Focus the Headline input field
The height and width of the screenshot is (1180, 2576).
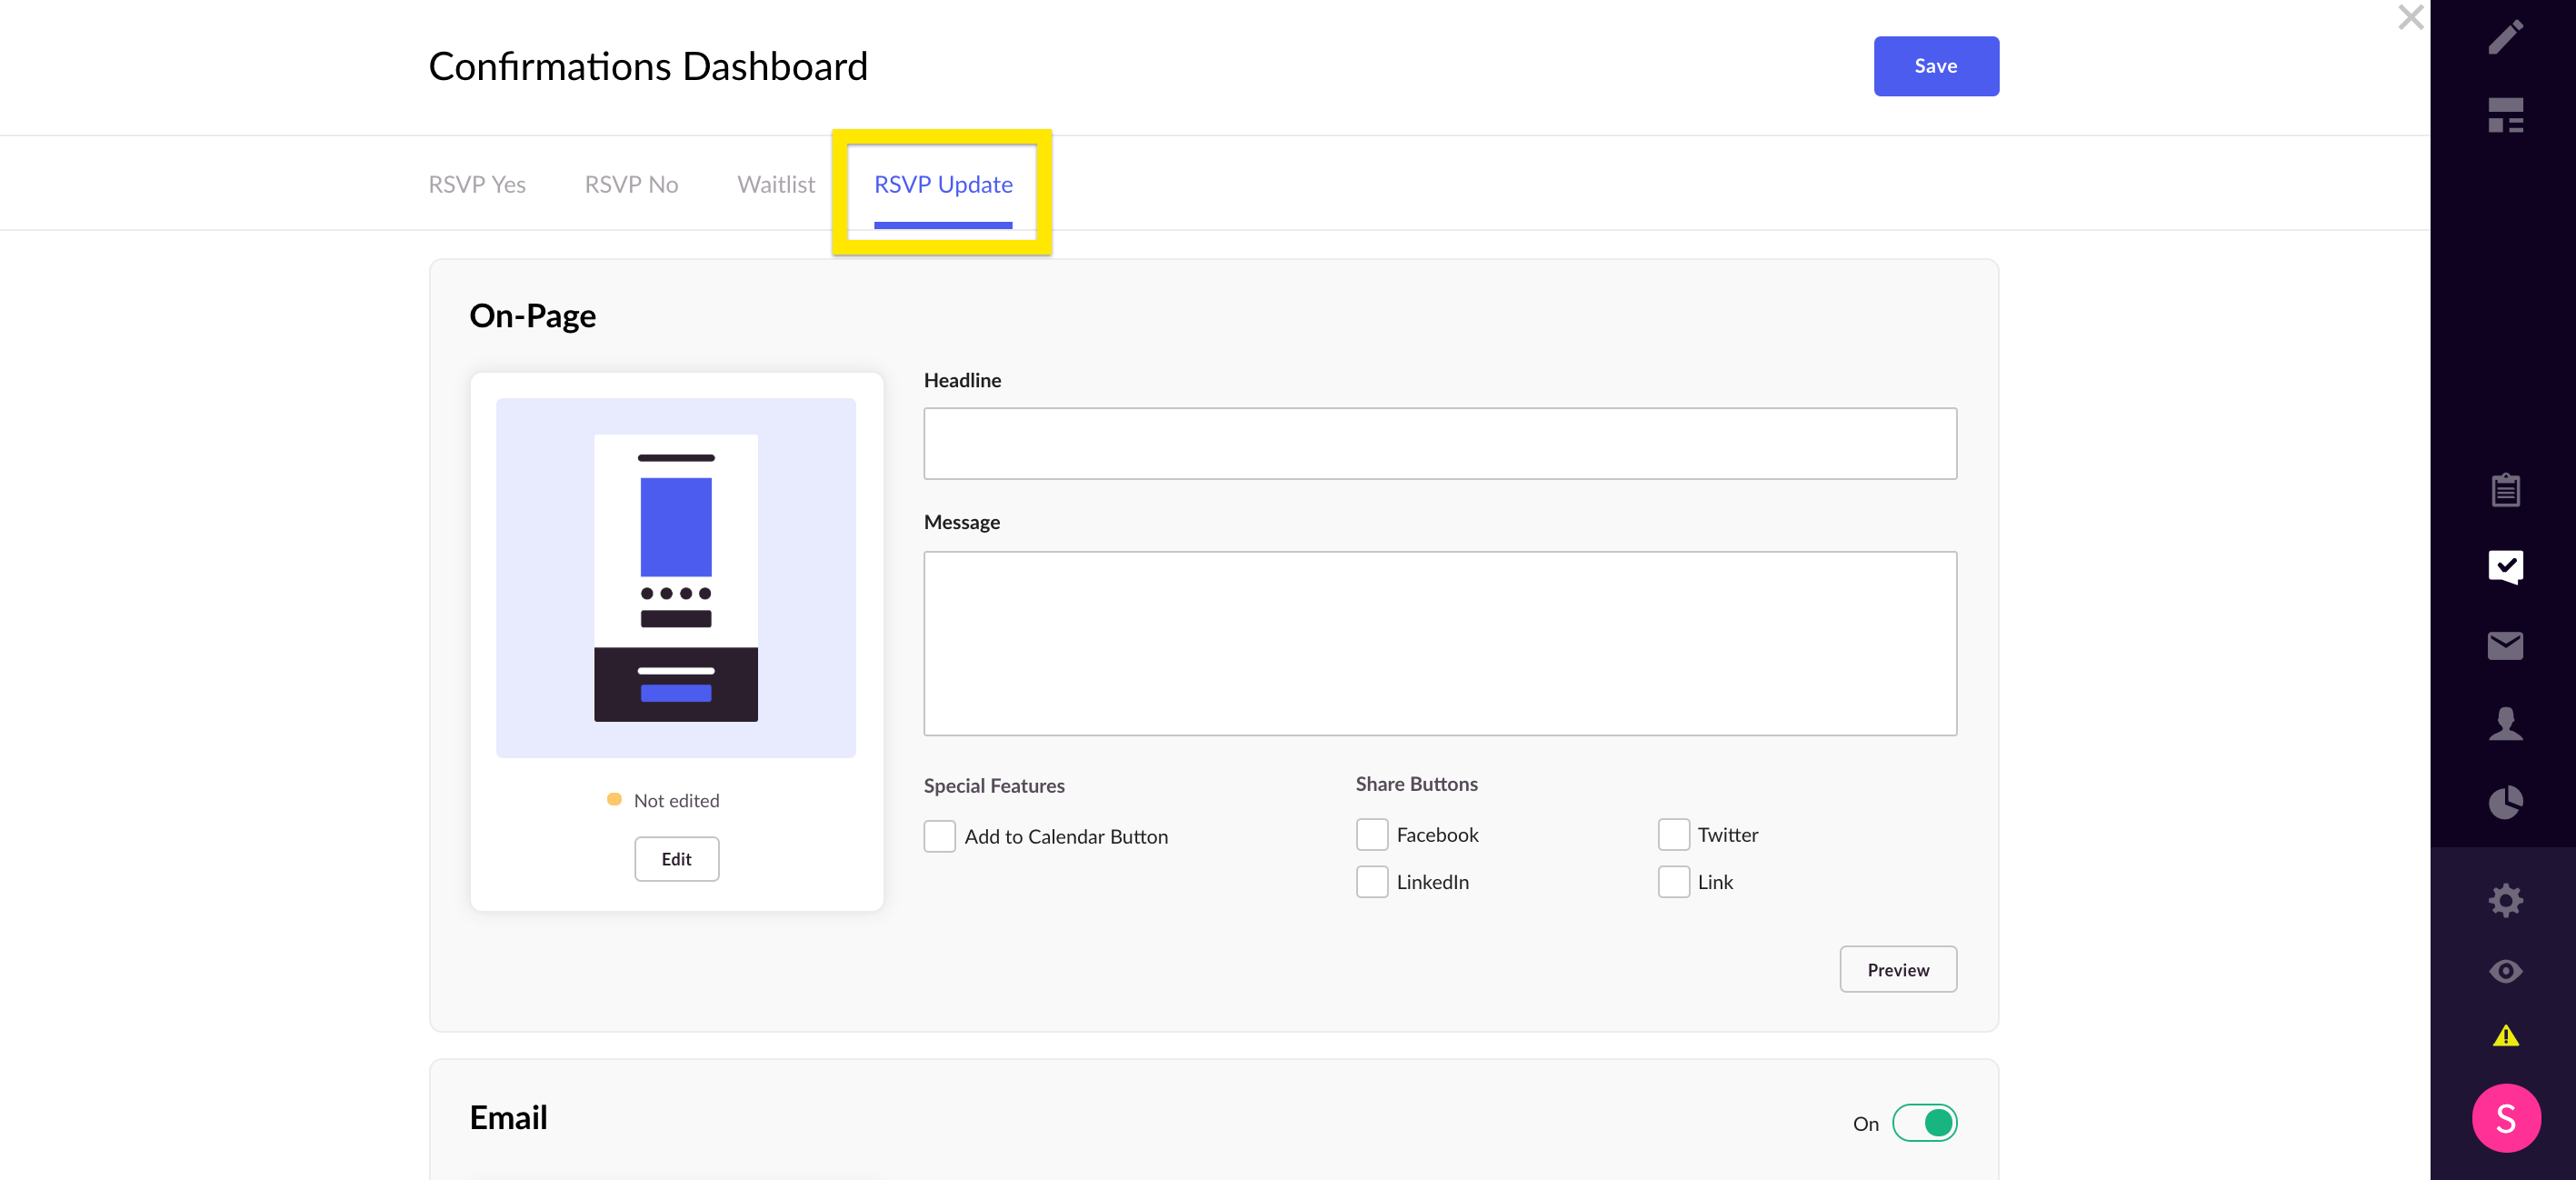coord(1439,443)
